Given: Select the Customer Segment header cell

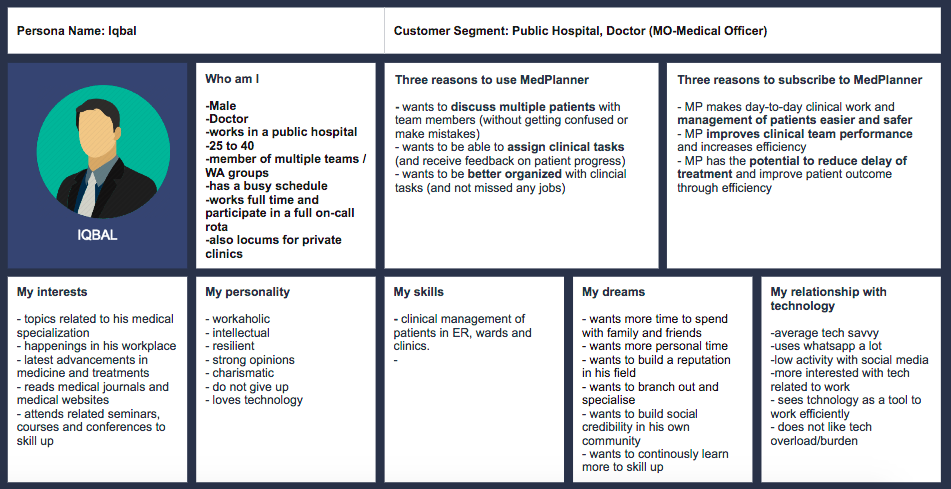Looking at the screenshot, I should [x=662, y=31].
